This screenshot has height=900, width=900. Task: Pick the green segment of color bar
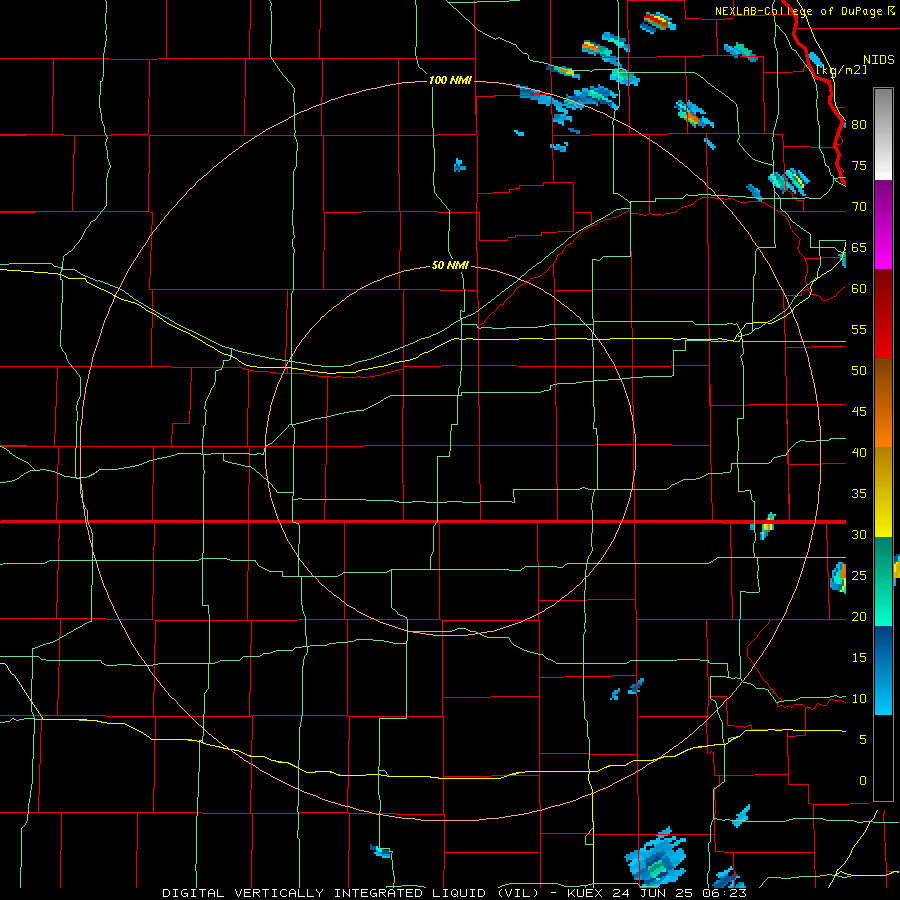[x=883, y=581]
